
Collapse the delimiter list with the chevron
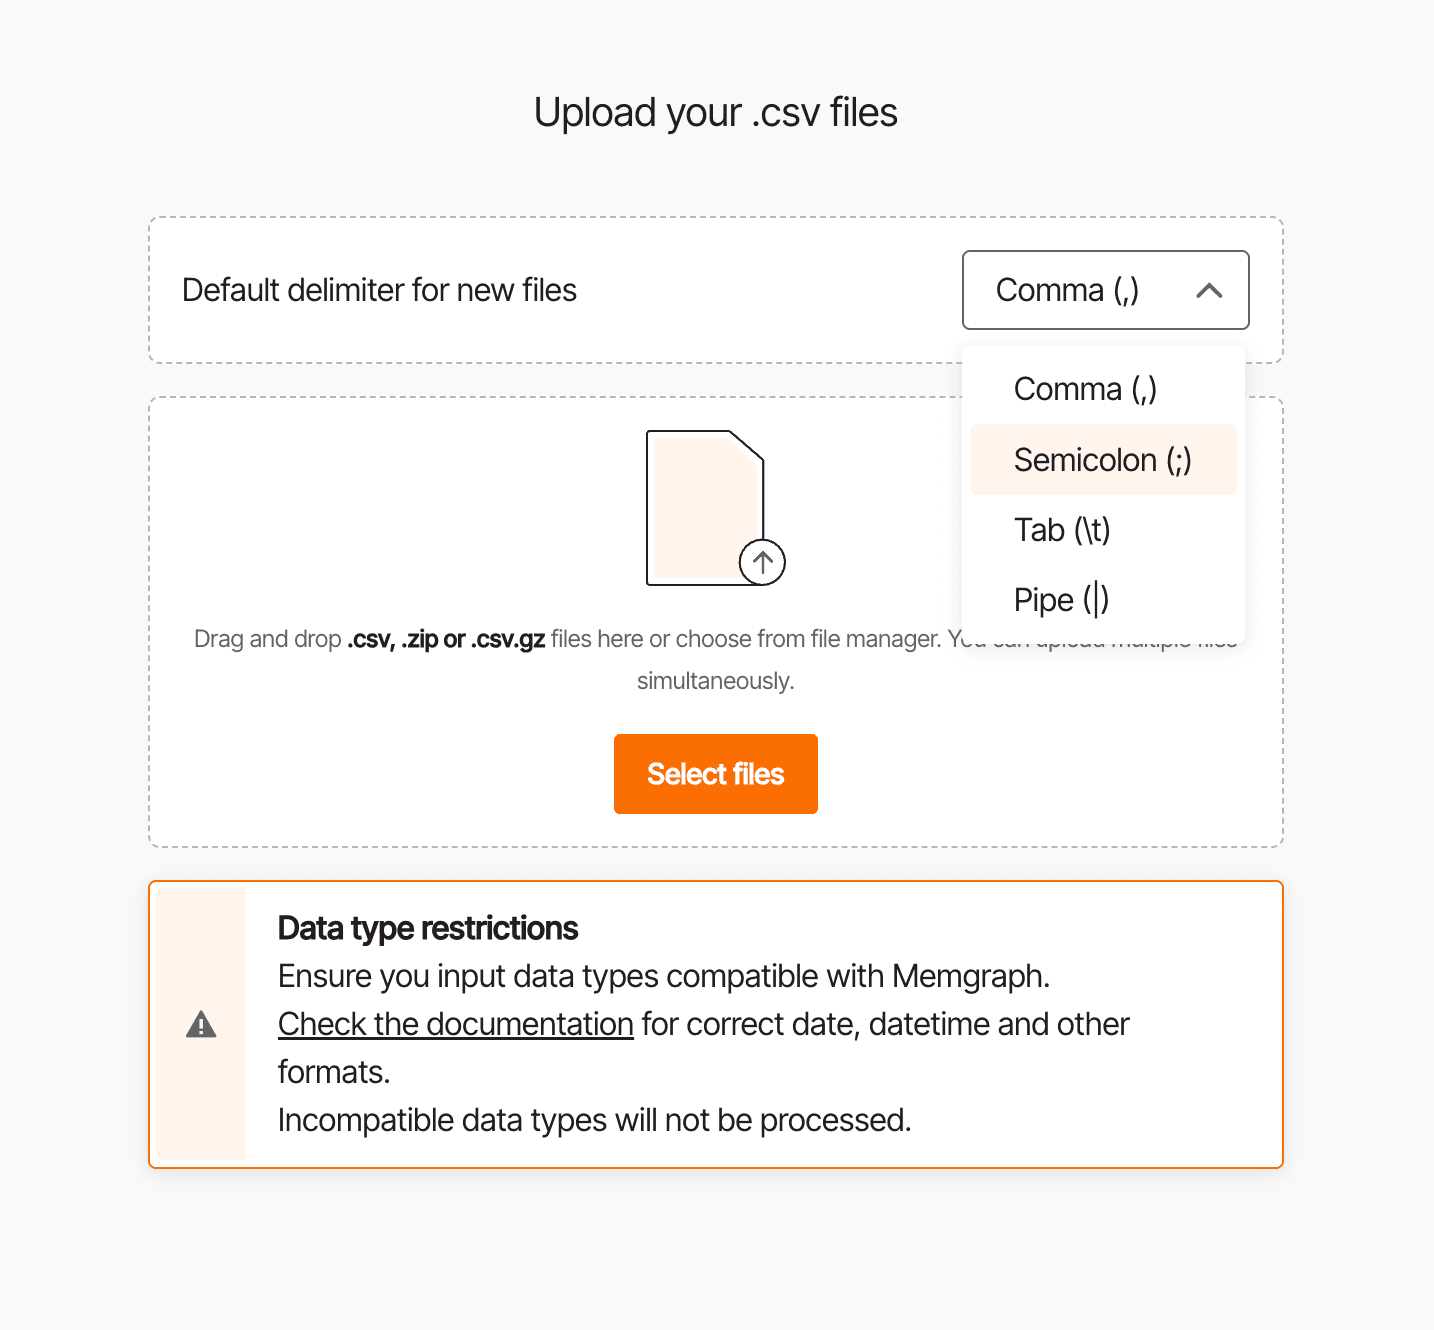[x=1209, y=290]
